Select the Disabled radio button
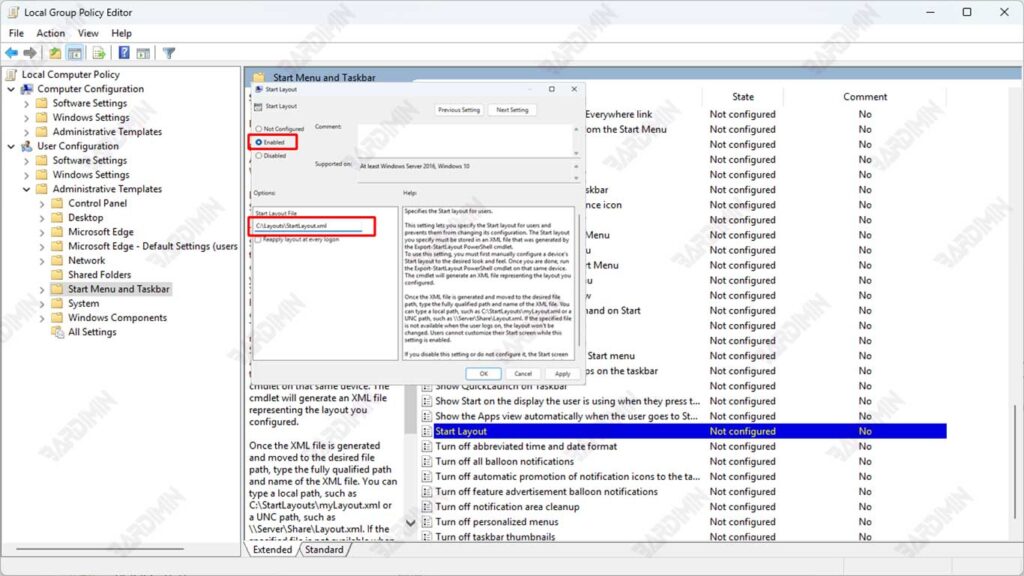 coord(259,155)
